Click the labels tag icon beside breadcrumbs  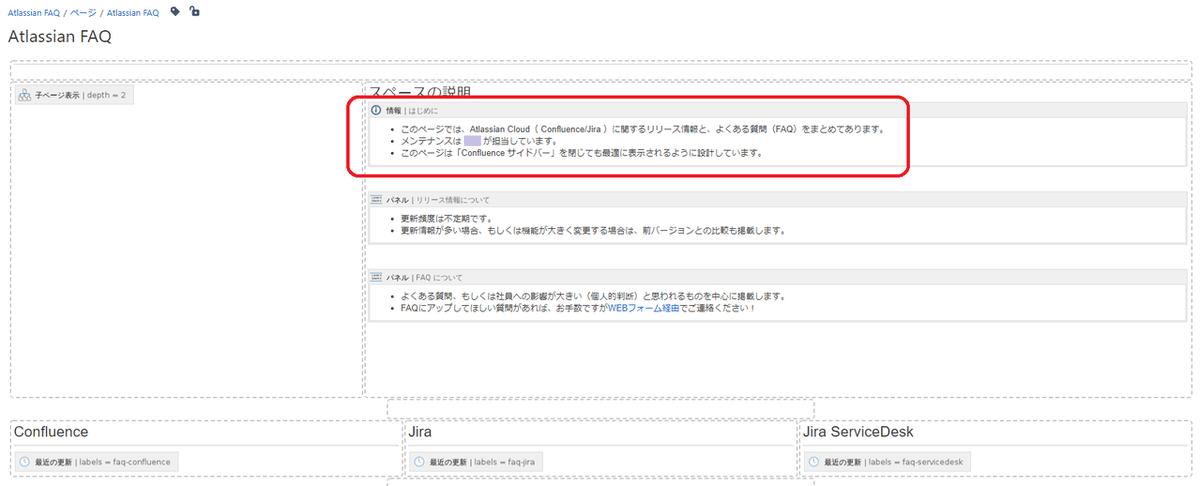pyautogui.click(x=176, y=12)
